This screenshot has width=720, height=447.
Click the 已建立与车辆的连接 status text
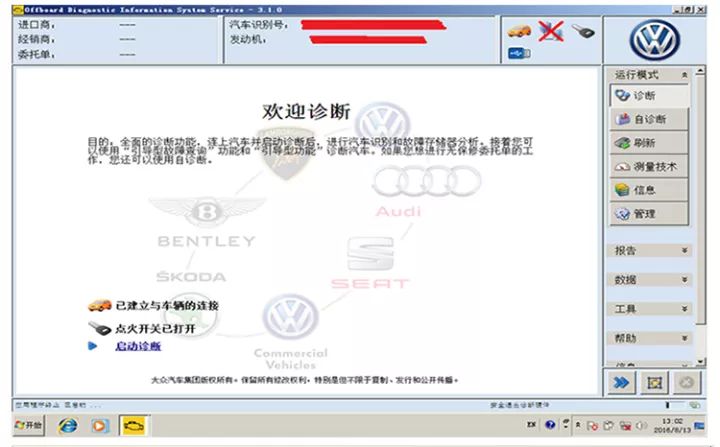(167, 306)
